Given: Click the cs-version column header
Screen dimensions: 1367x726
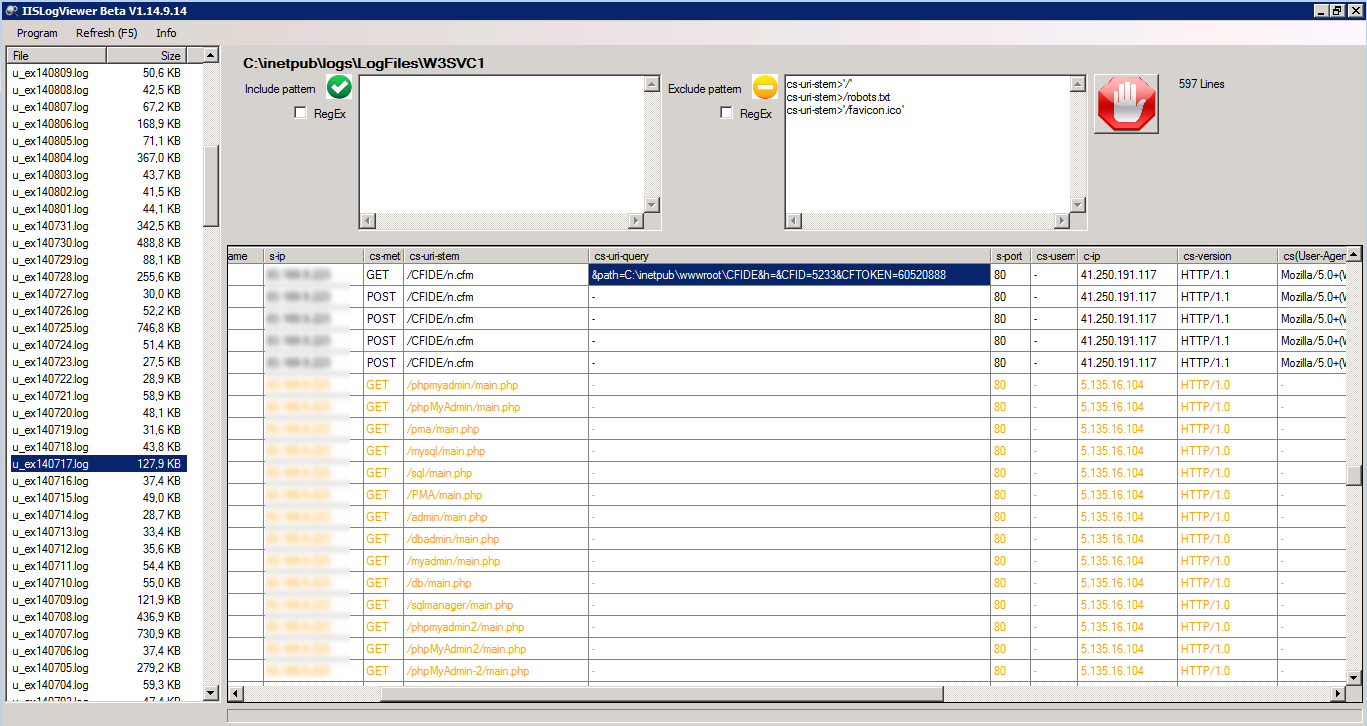Looking at the screenshot, I should click(1228, 256).
